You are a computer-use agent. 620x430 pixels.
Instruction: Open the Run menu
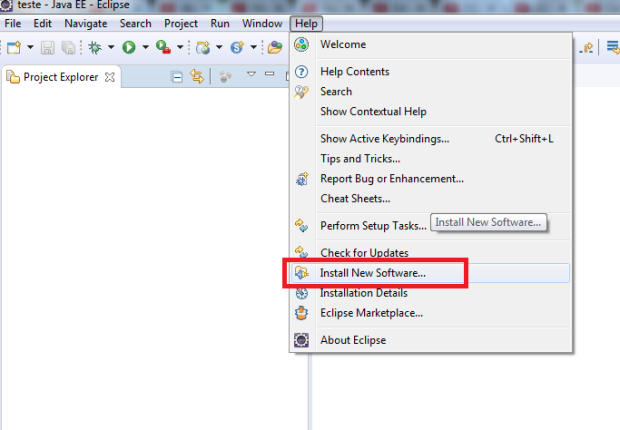click(220, 24)
